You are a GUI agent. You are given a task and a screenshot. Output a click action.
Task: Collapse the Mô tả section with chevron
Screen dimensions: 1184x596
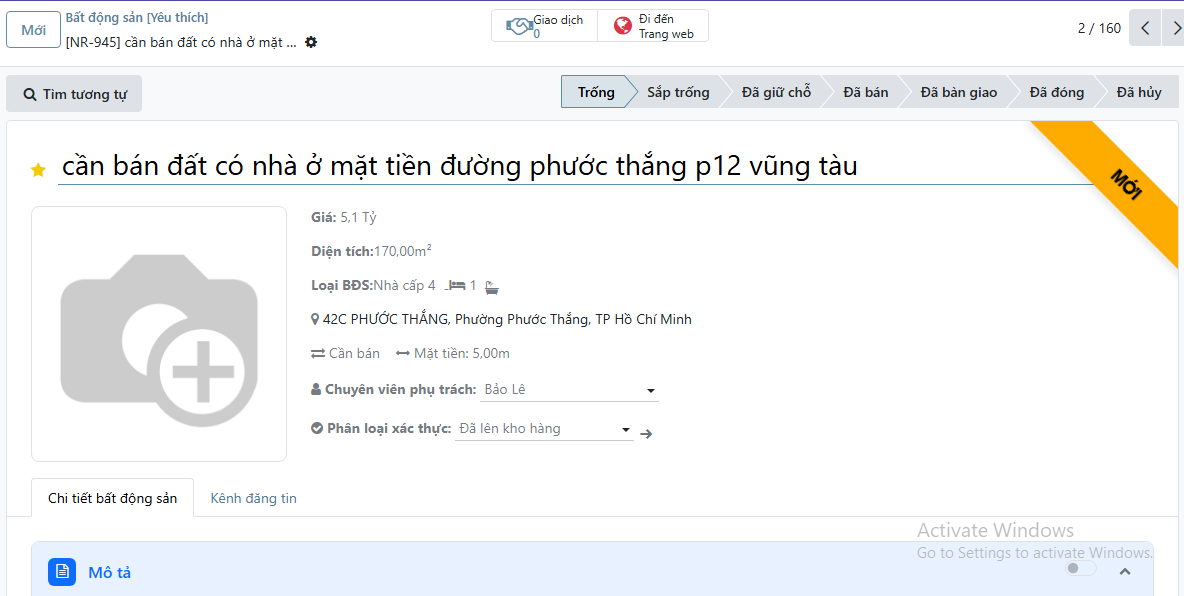tap(1124, 572)
